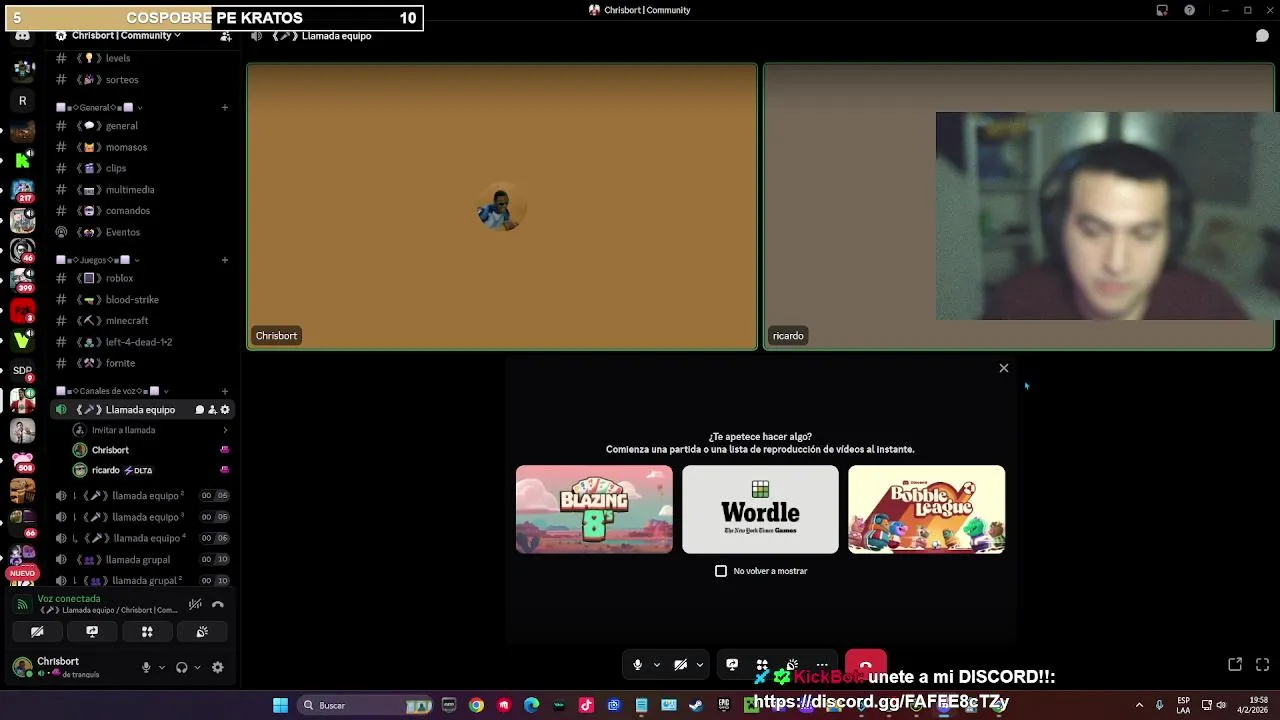Expand headphone output options in user panel
The width and height of the screenshot is (1280, 720).
[x=197, y=667]
